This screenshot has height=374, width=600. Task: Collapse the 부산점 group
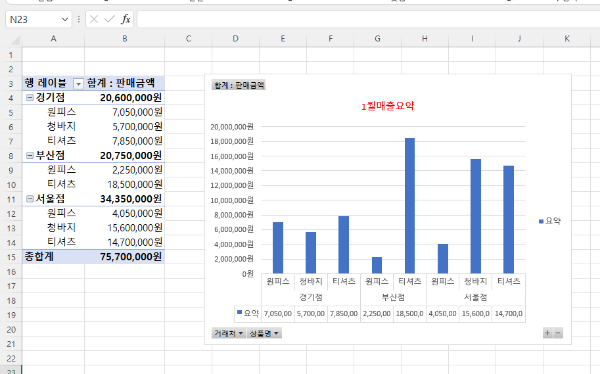click(x=29, y=155)
